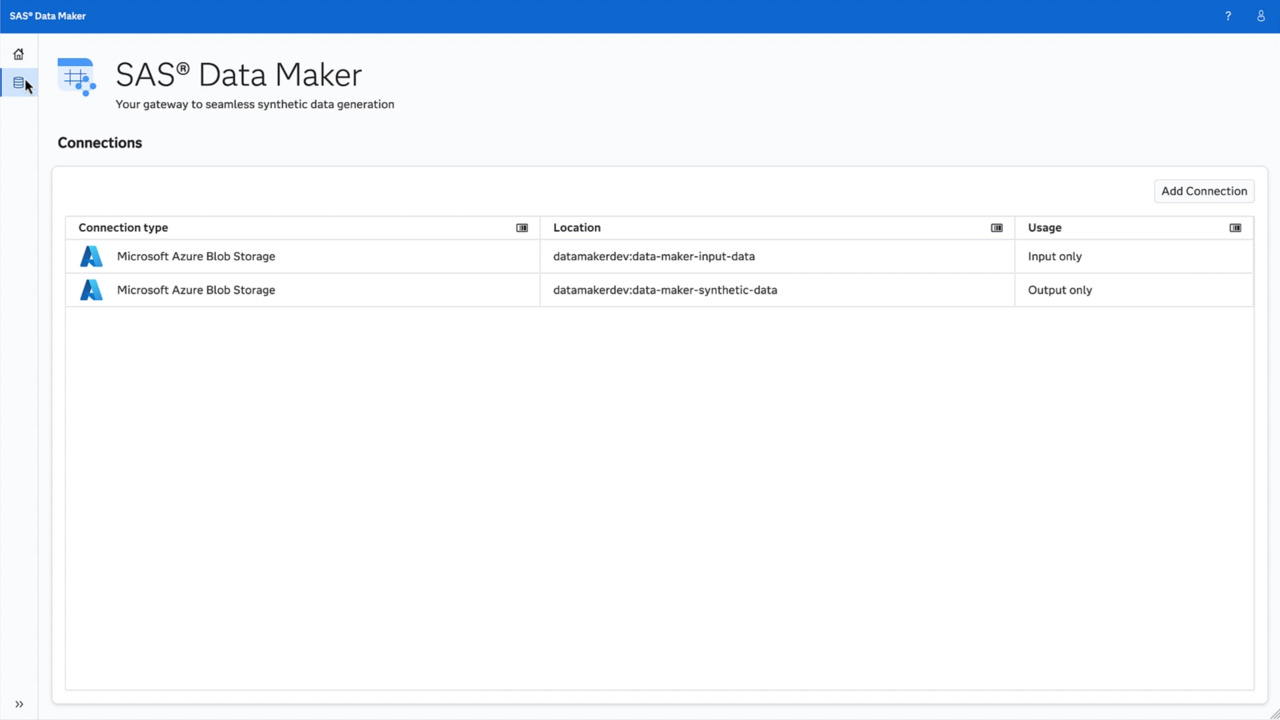Select Microsoft Azure Blob Storage synthetic-data row
The height and width of the screenshot is (720, 1280).
point(659,290)
